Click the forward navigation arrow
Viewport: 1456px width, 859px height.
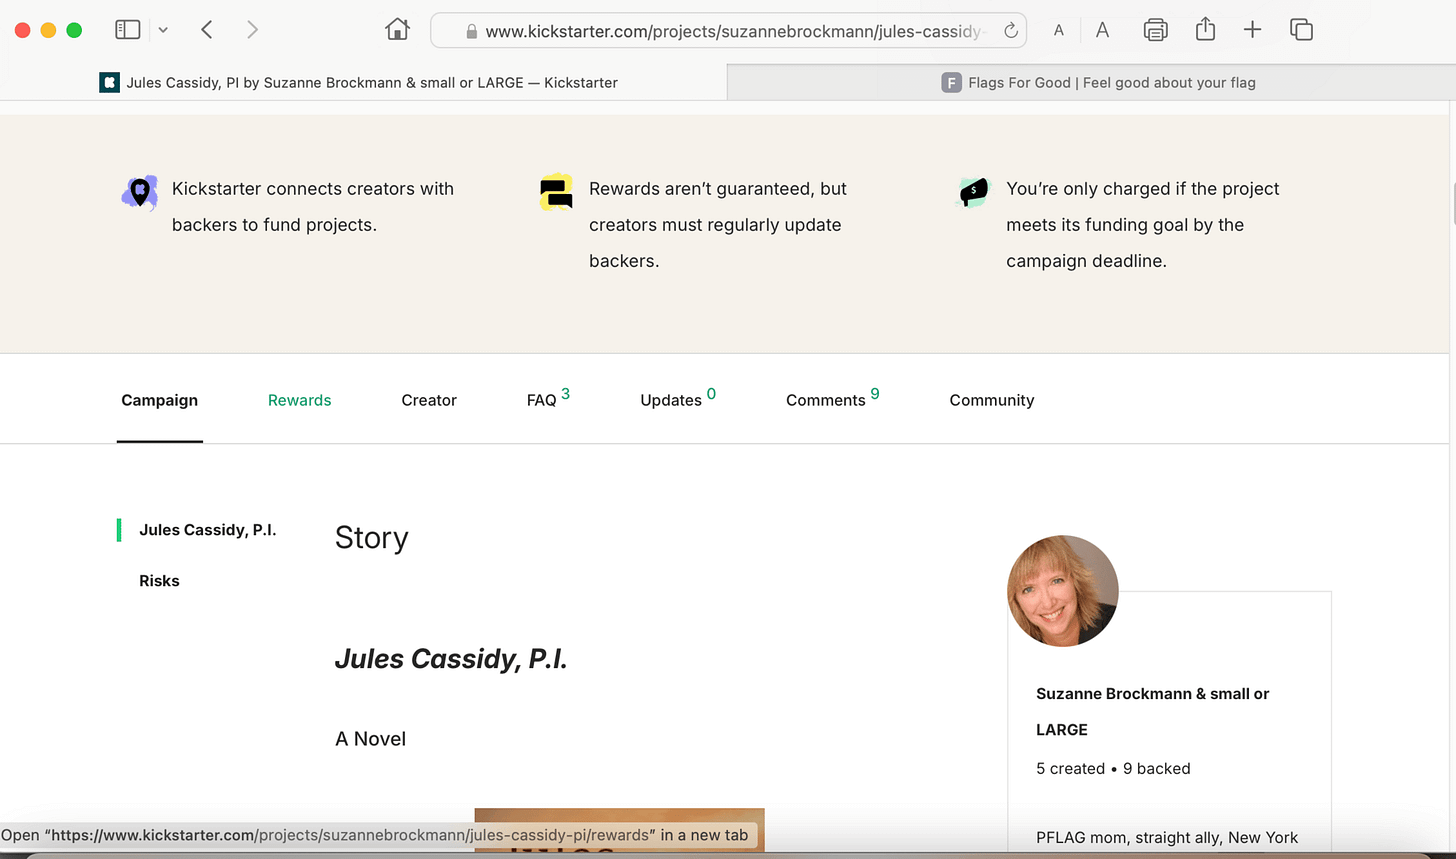tap(252, 29)
